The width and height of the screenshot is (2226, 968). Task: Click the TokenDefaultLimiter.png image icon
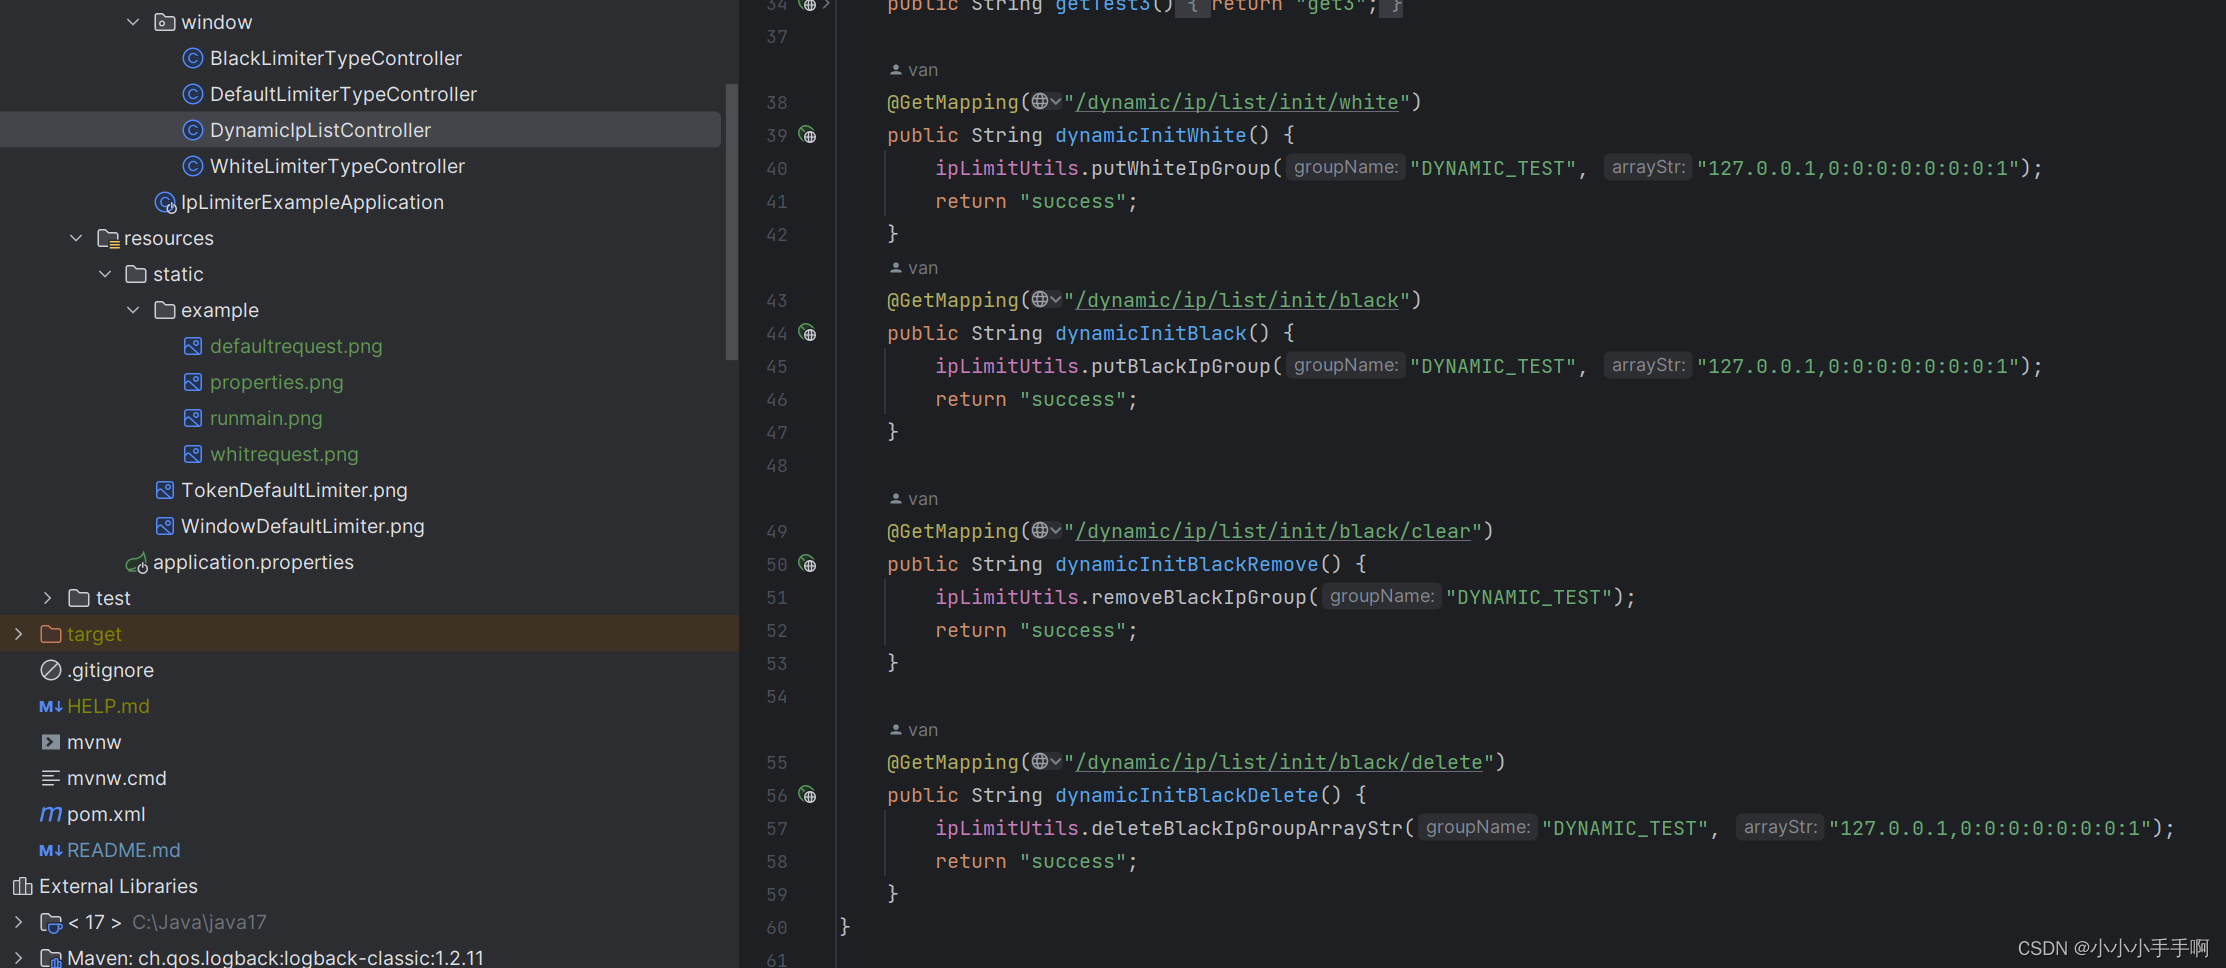pos(165,490)
